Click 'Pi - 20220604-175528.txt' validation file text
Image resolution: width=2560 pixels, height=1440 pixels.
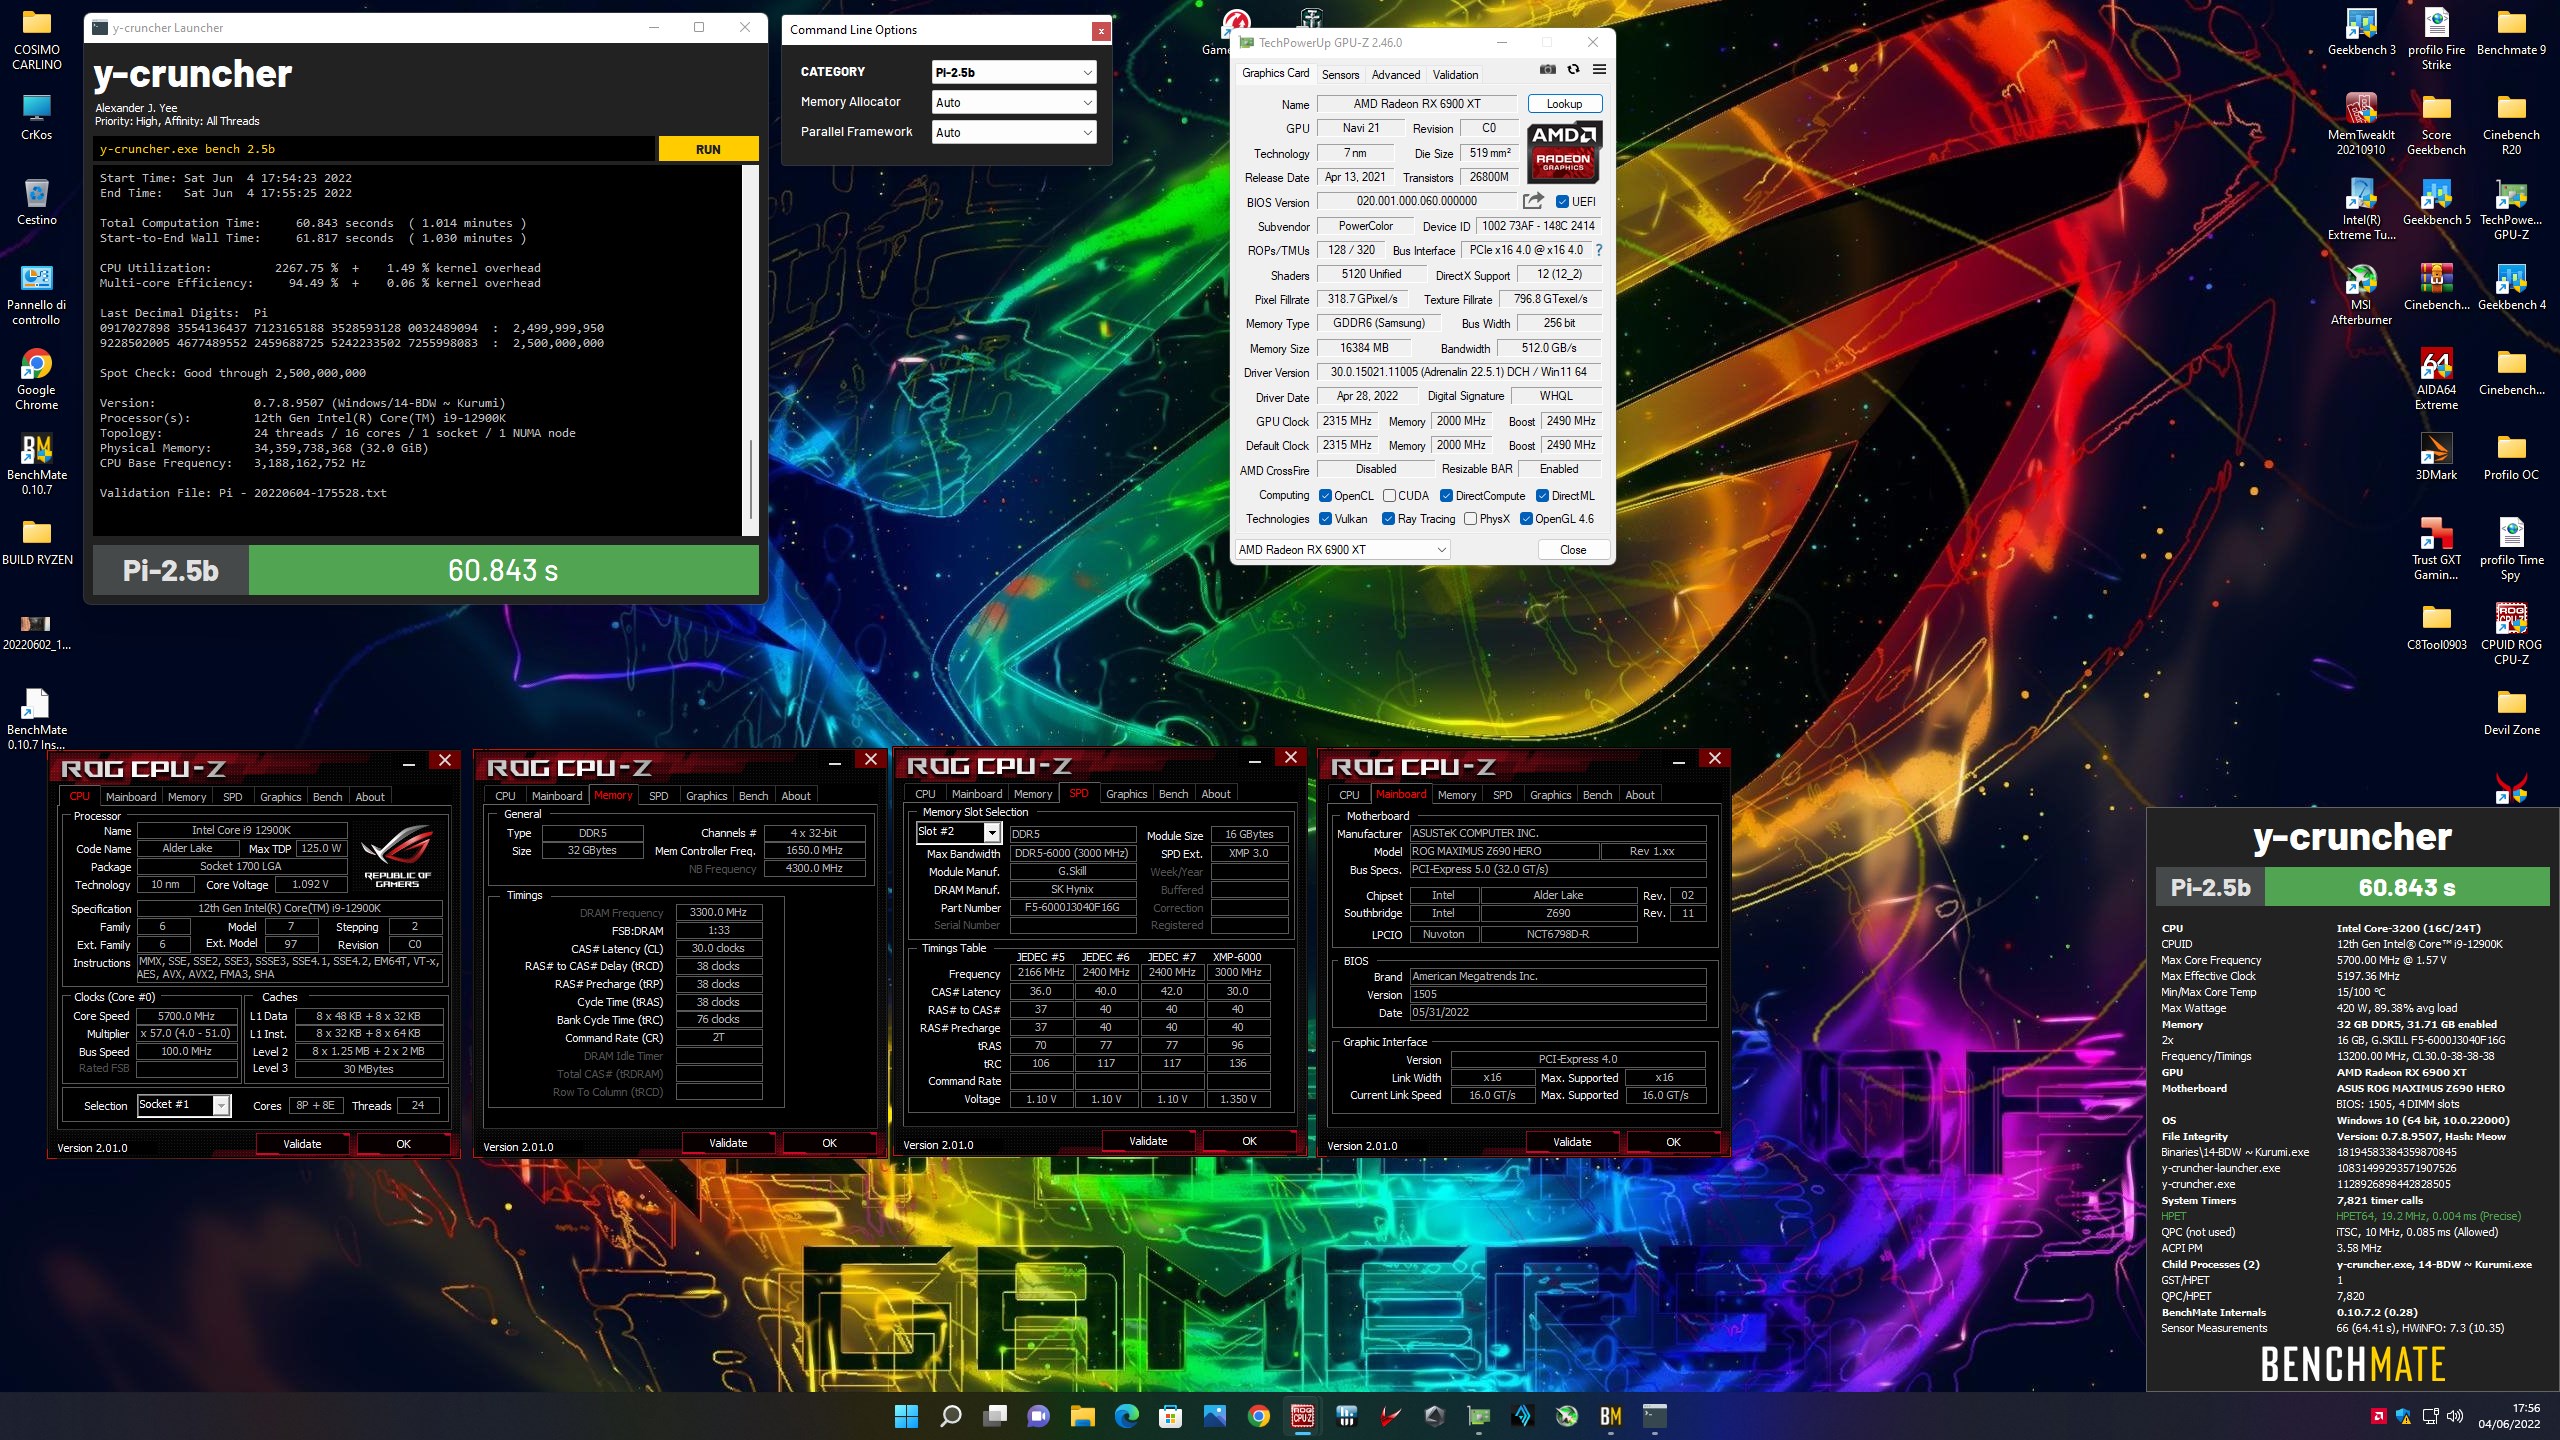click(x=303, y=493)
